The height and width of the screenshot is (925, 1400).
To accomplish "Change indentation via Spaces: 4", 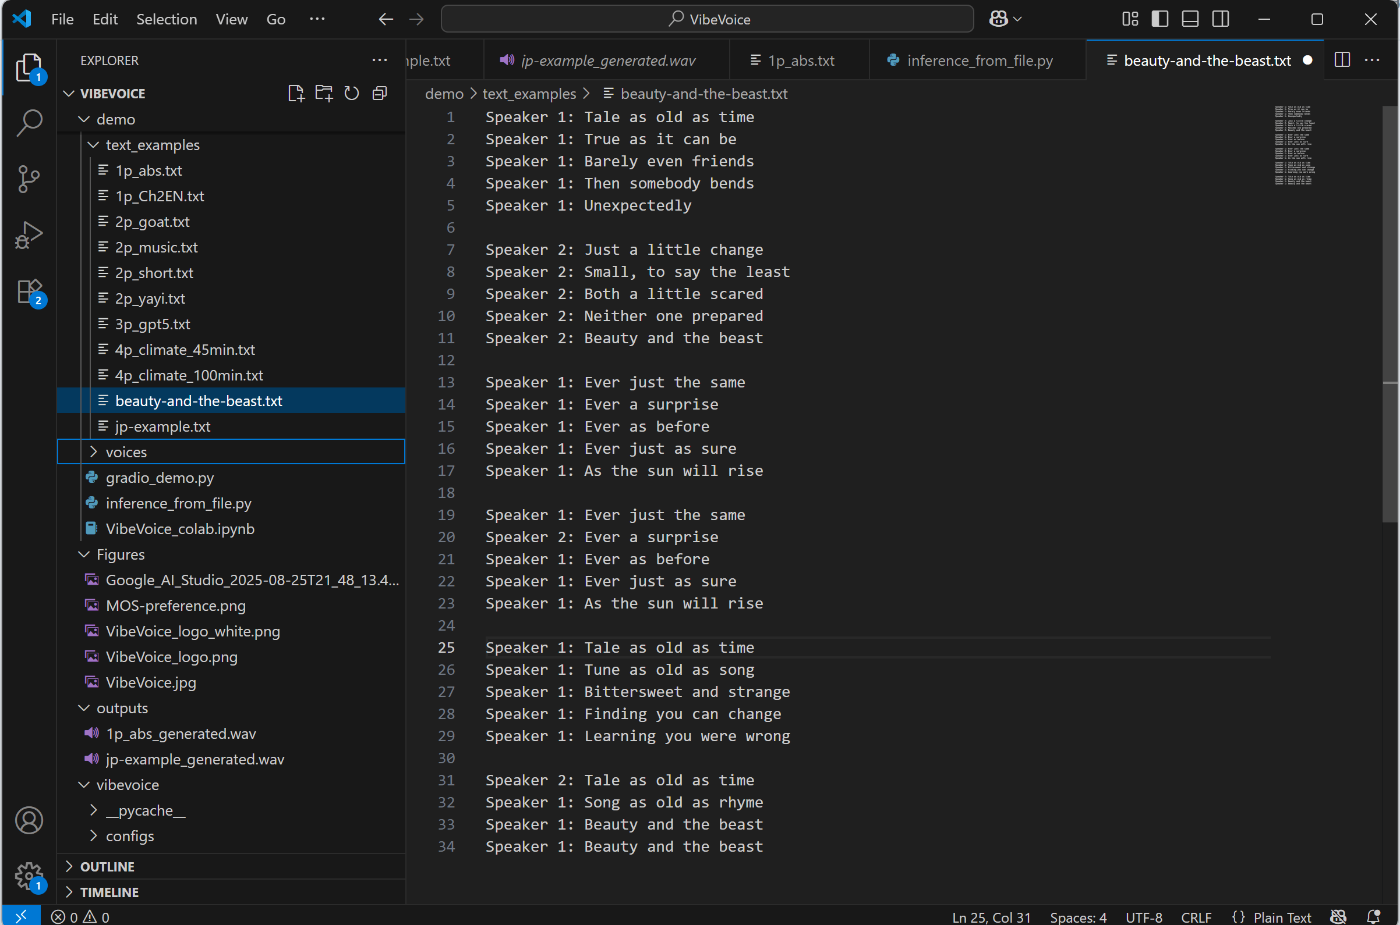I will pyautogui.click(x=1078, y=917).
